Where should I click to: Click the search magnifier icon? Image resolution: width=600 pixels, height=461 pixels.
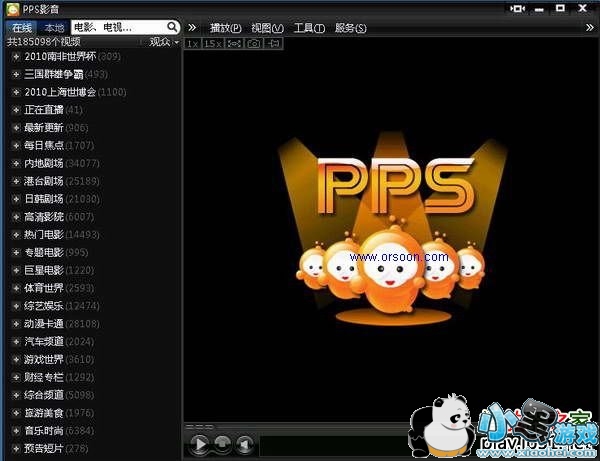click(172, 27)
